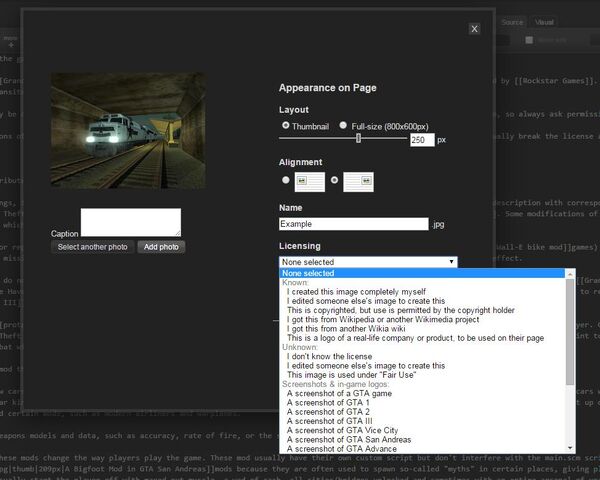Click the thumbnail width slider handle

[x=358, y=138]
